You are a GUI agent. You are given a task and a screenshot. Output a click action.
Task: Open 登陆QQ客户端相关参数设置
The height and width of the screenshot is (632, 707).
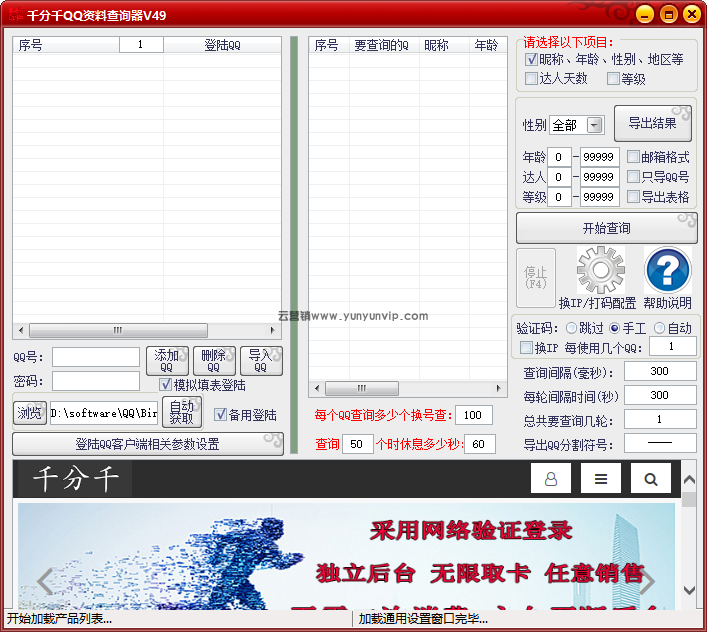(x=148, y=444)
